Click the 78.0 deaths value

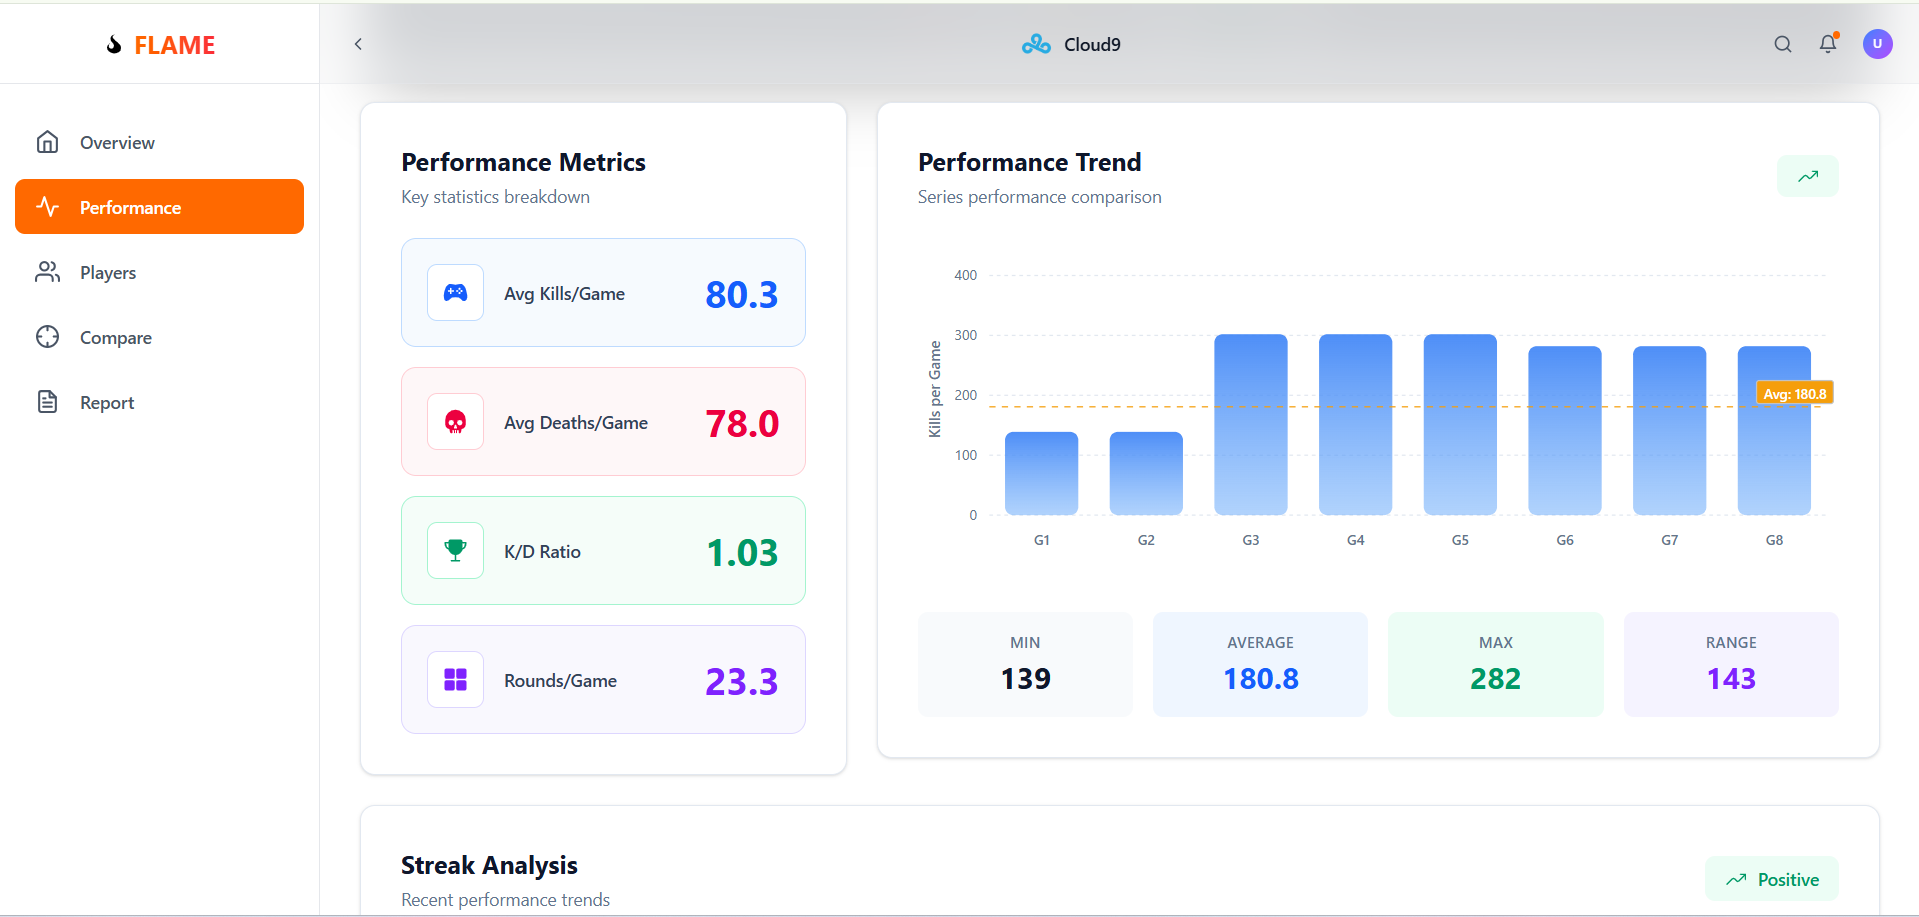pyautogui.click(x=741, y=423)
